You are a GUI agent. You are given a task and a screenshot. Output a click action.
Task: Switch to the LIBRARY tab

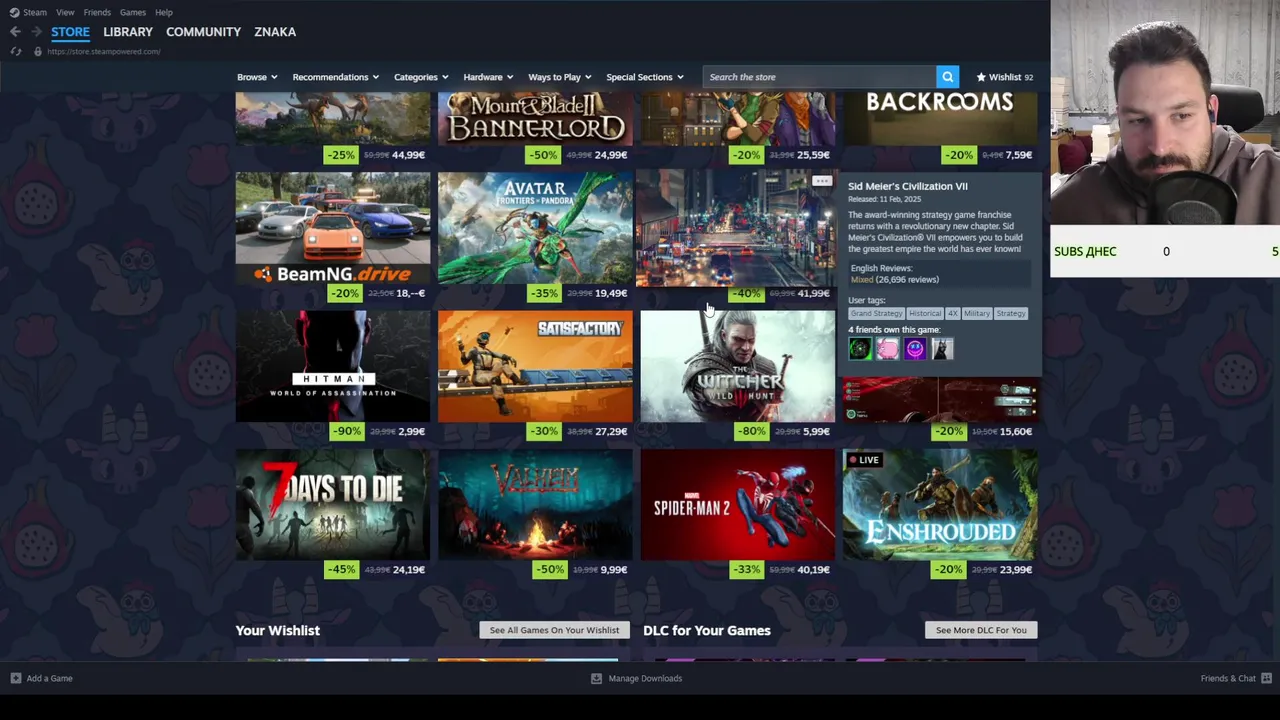point(128,32)
